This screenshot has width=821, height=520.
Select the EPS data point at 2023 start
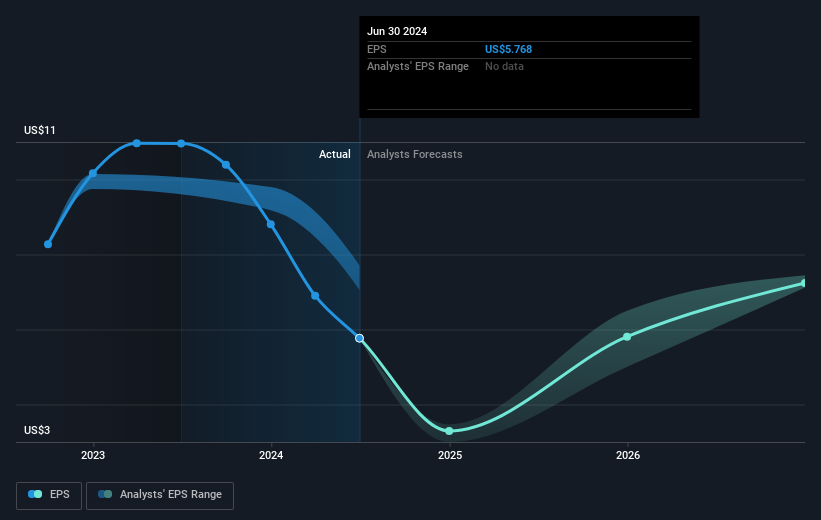93,173
